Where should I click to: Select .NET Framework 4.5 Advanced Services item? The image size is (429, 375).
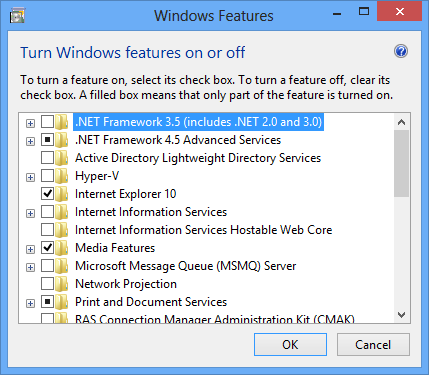coord(178,140)
